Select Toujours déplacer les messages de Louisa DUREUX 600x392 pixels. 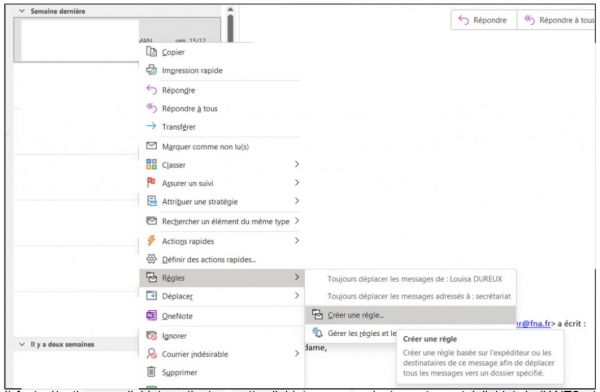point(411,279)
